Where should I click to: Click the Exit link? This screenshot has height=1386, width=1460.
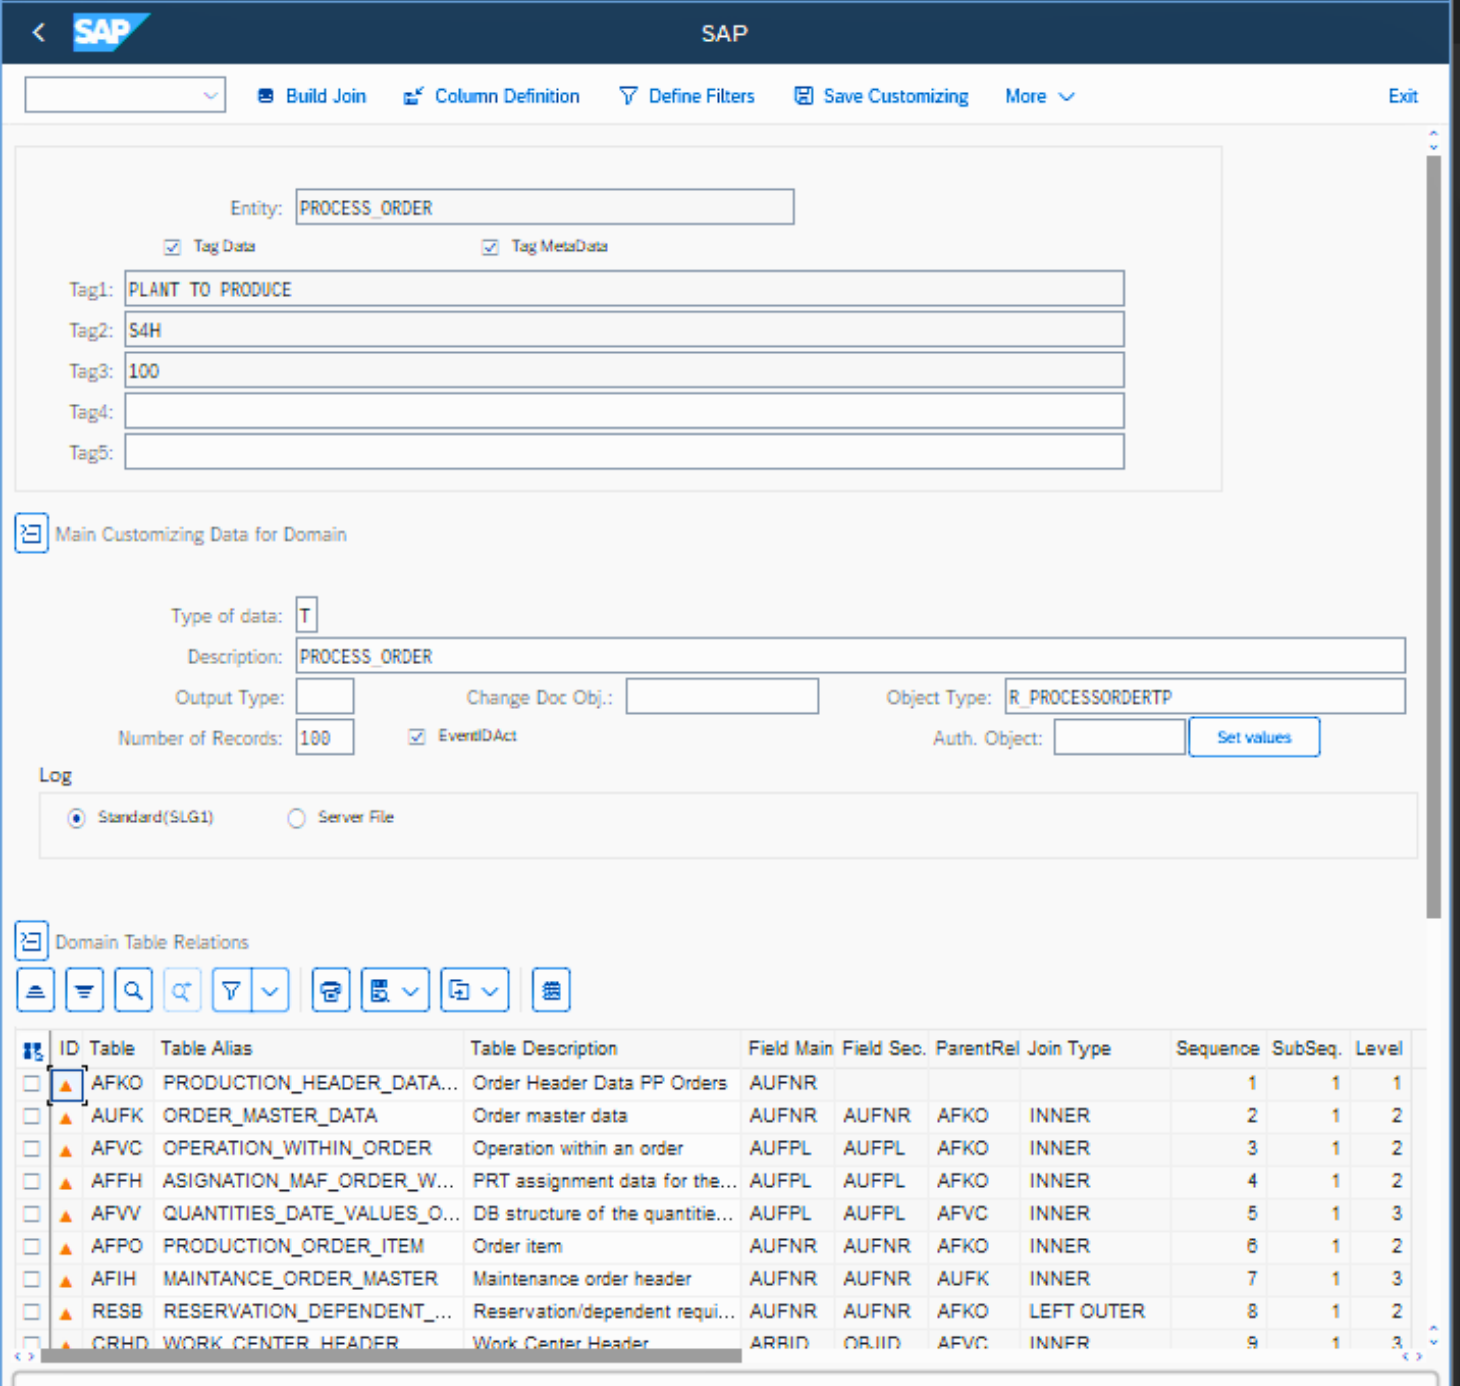pyautogui.click(x=1402, y=97)
